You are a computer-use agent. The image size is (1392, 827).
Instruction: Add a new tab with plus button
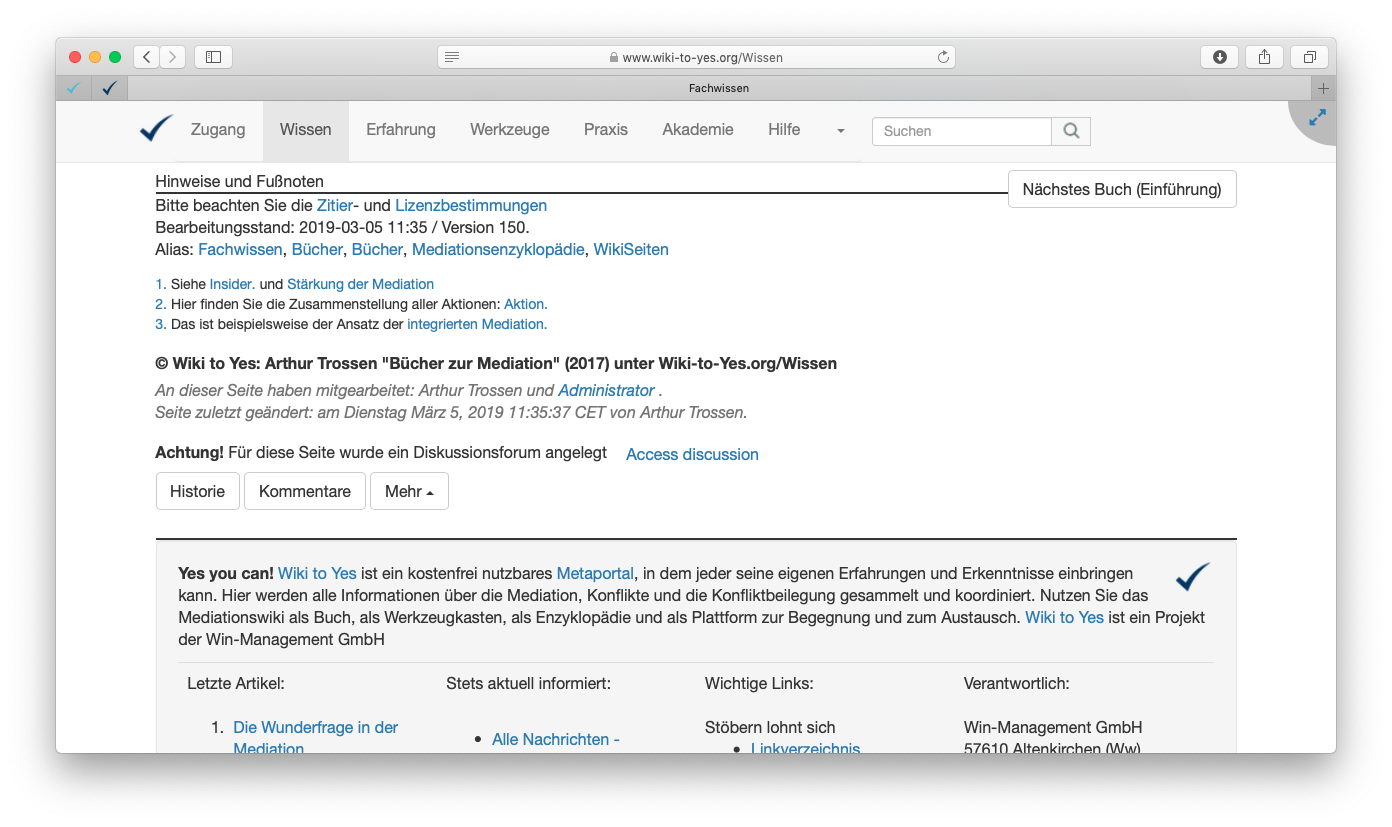1323,88
